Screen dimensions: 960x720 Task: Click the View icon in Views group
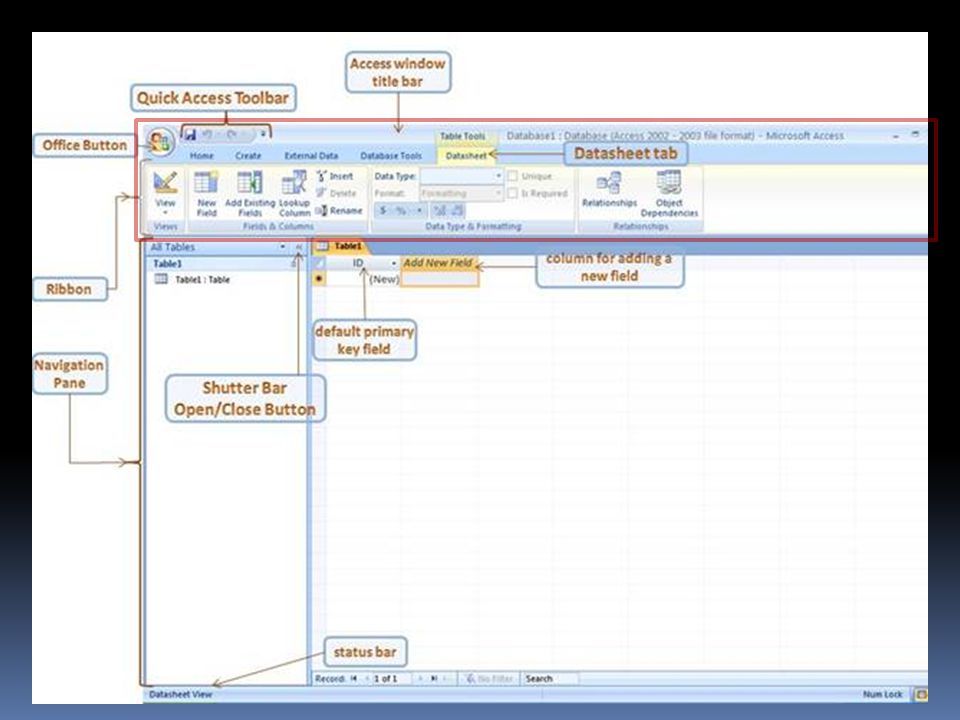pyautogui.click(x=165, y=182)
